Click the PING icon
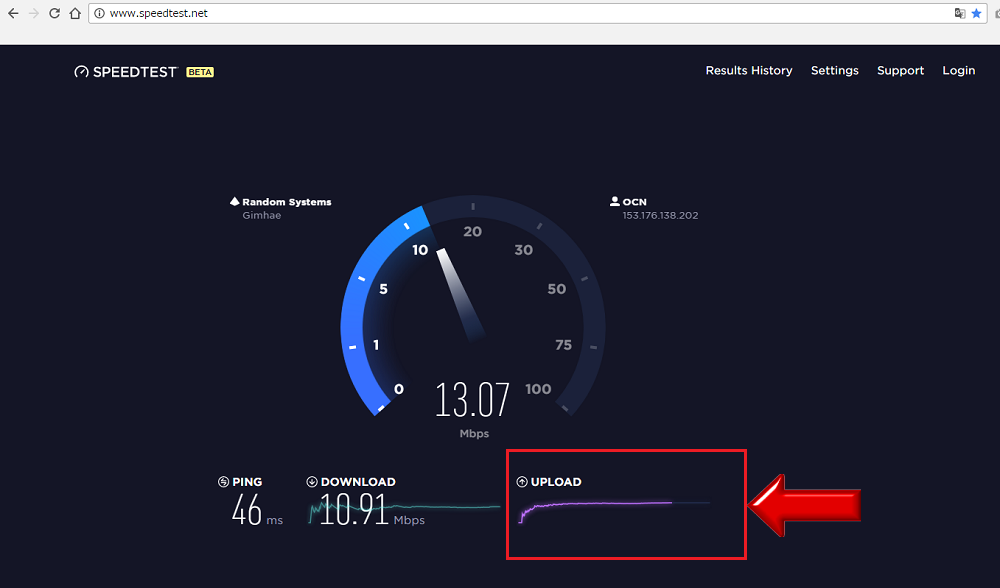1000x588 pixels. coord(223,482)
